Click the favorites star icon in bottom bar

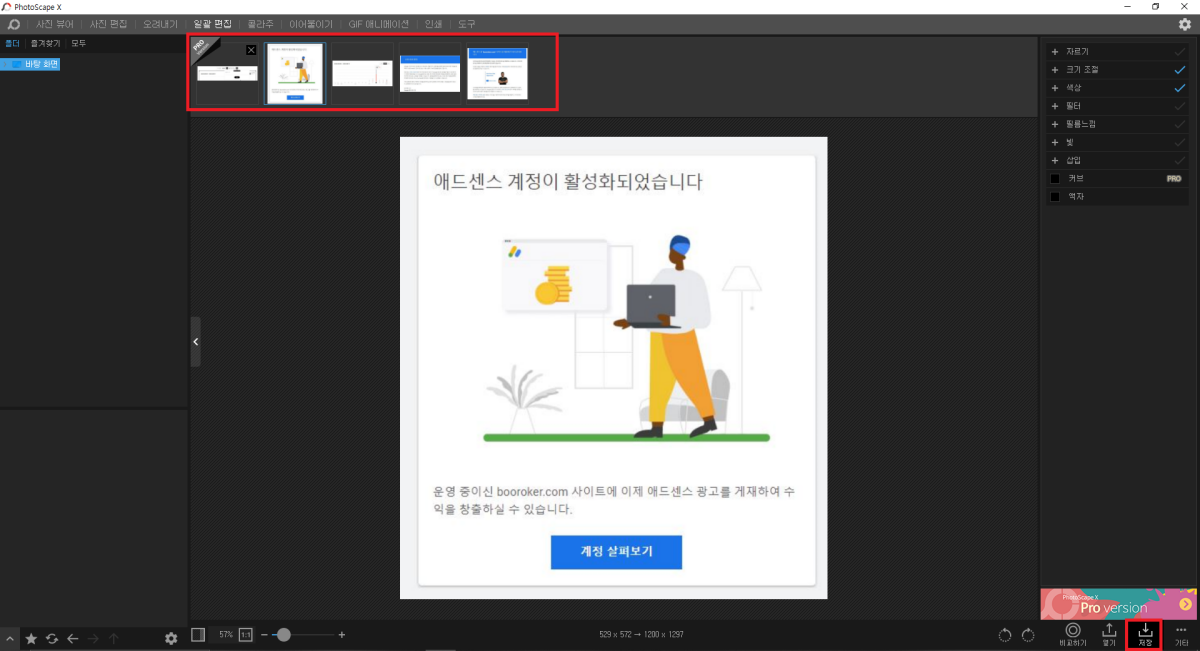tap(31, 638)
